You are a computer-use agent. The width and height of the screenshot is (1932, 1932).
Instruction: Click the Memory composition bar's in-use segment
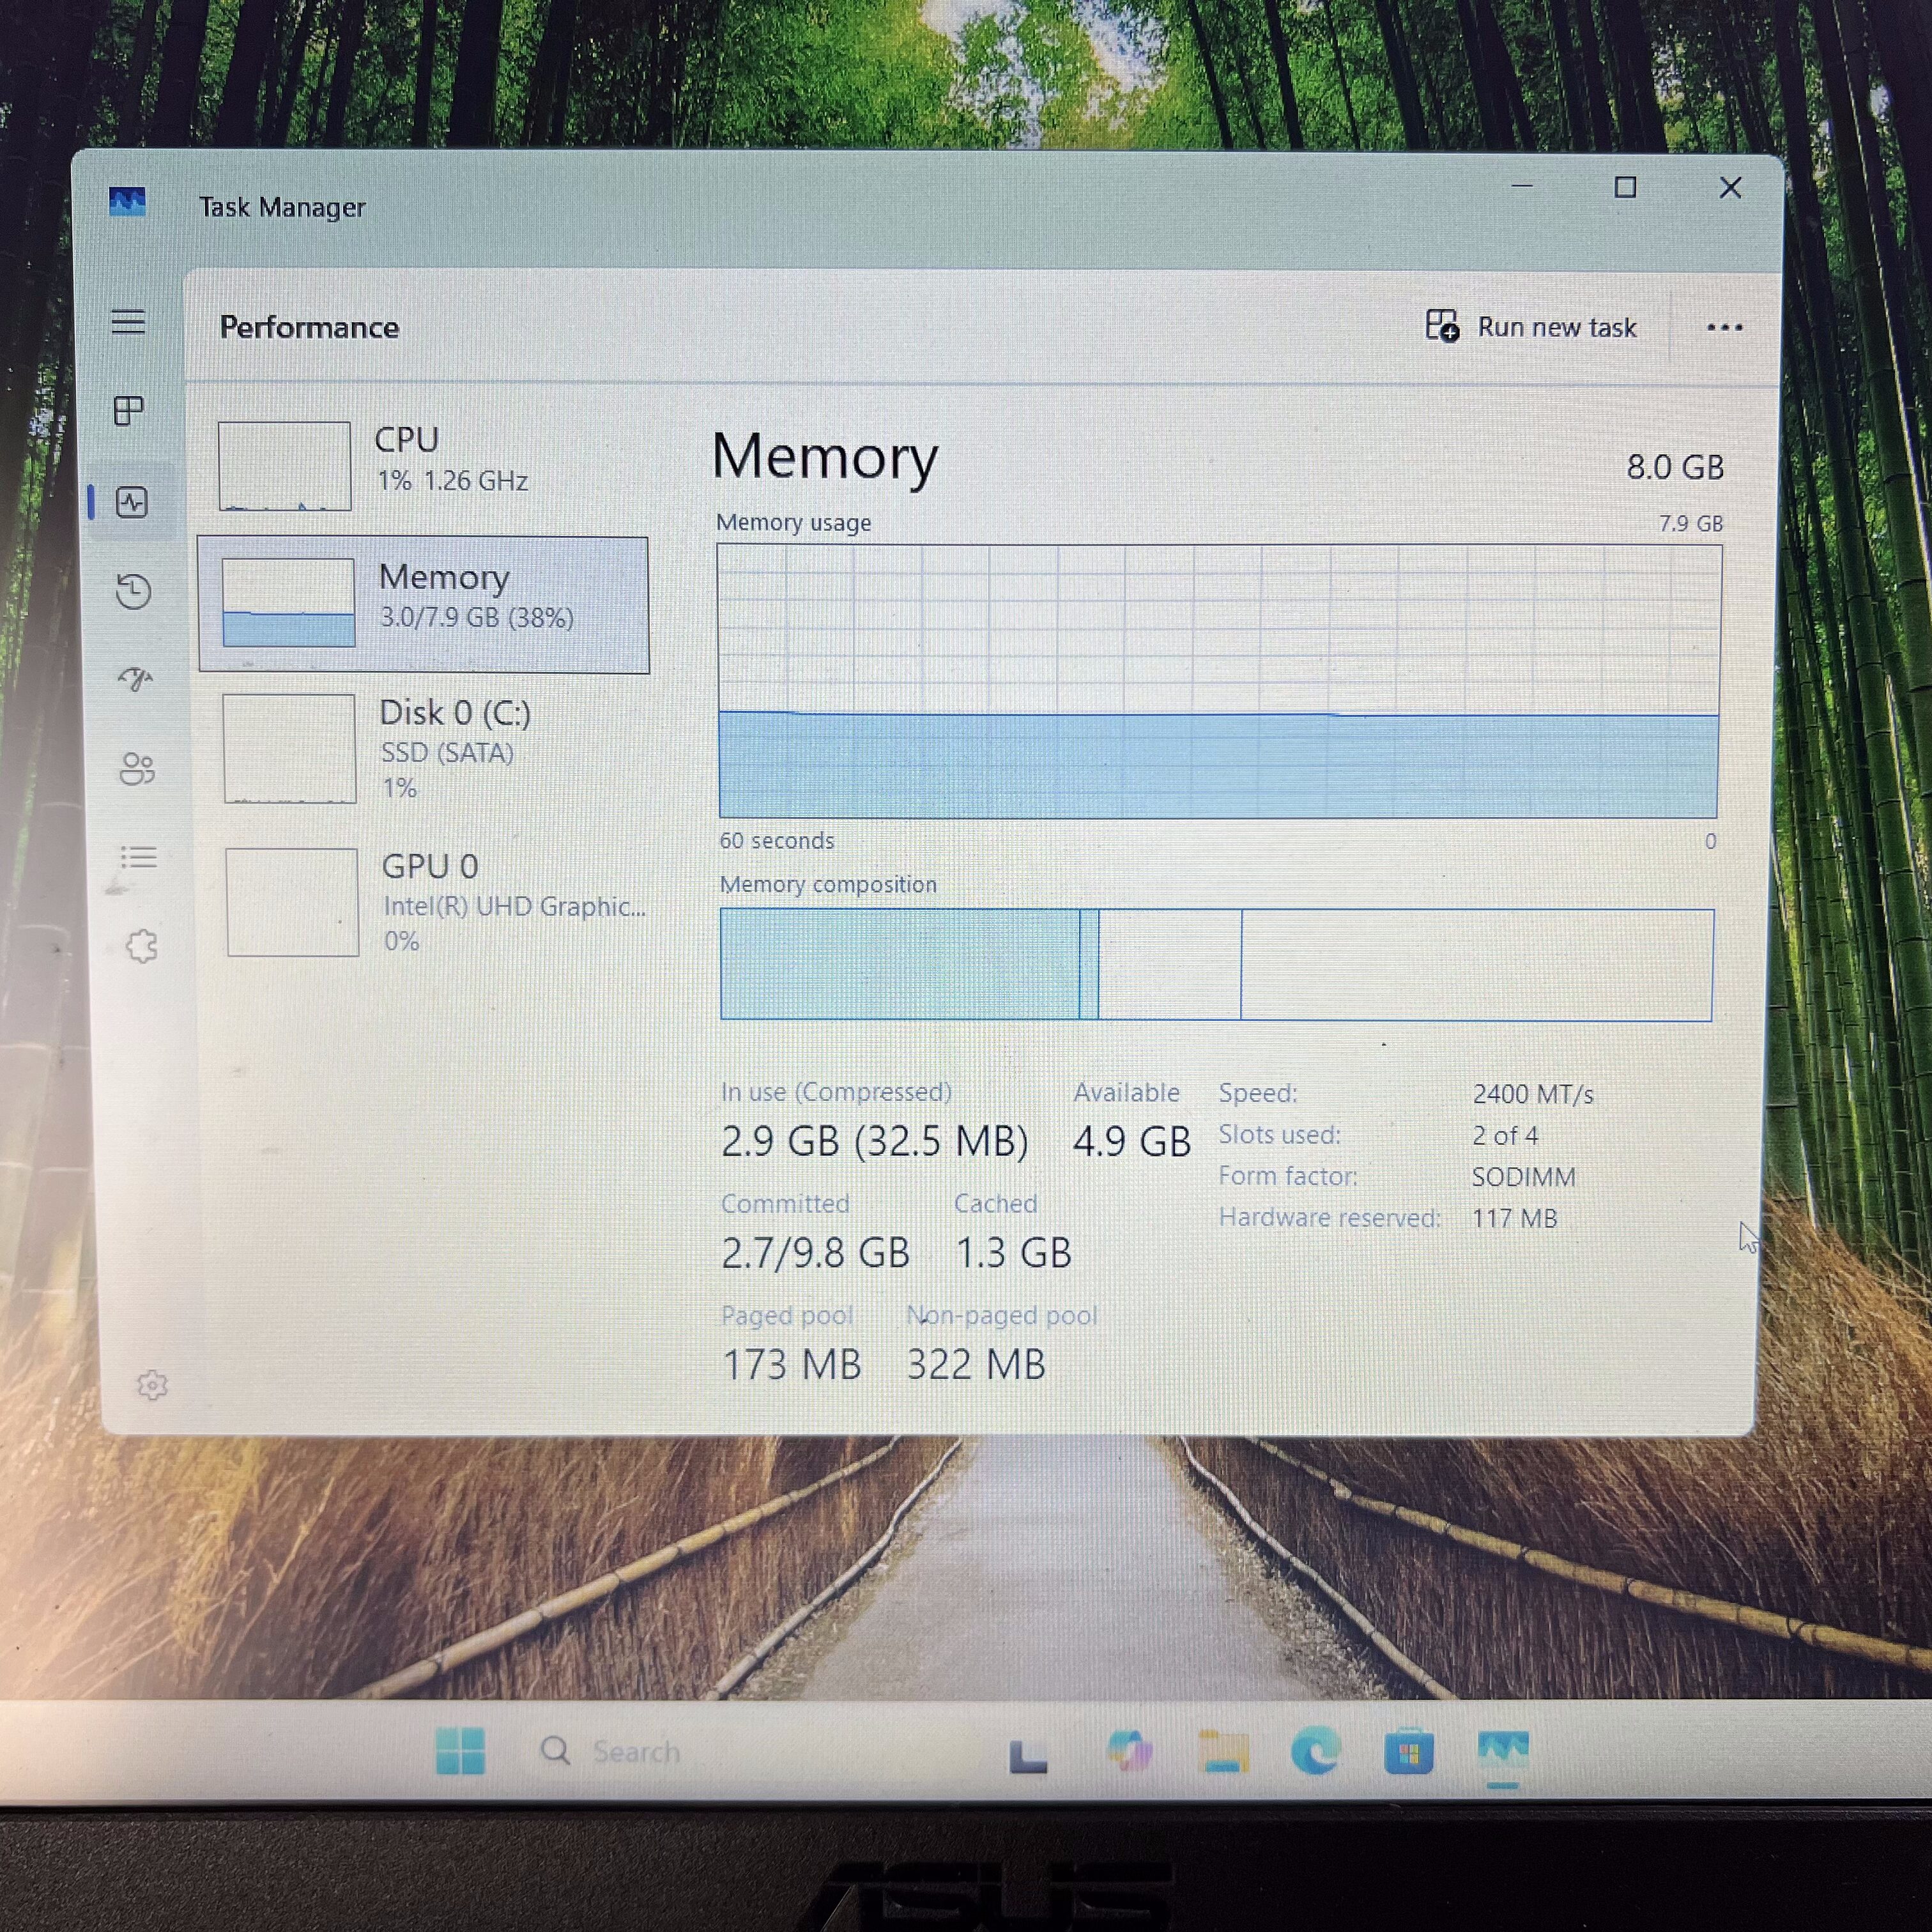click(x=900, y=964)
